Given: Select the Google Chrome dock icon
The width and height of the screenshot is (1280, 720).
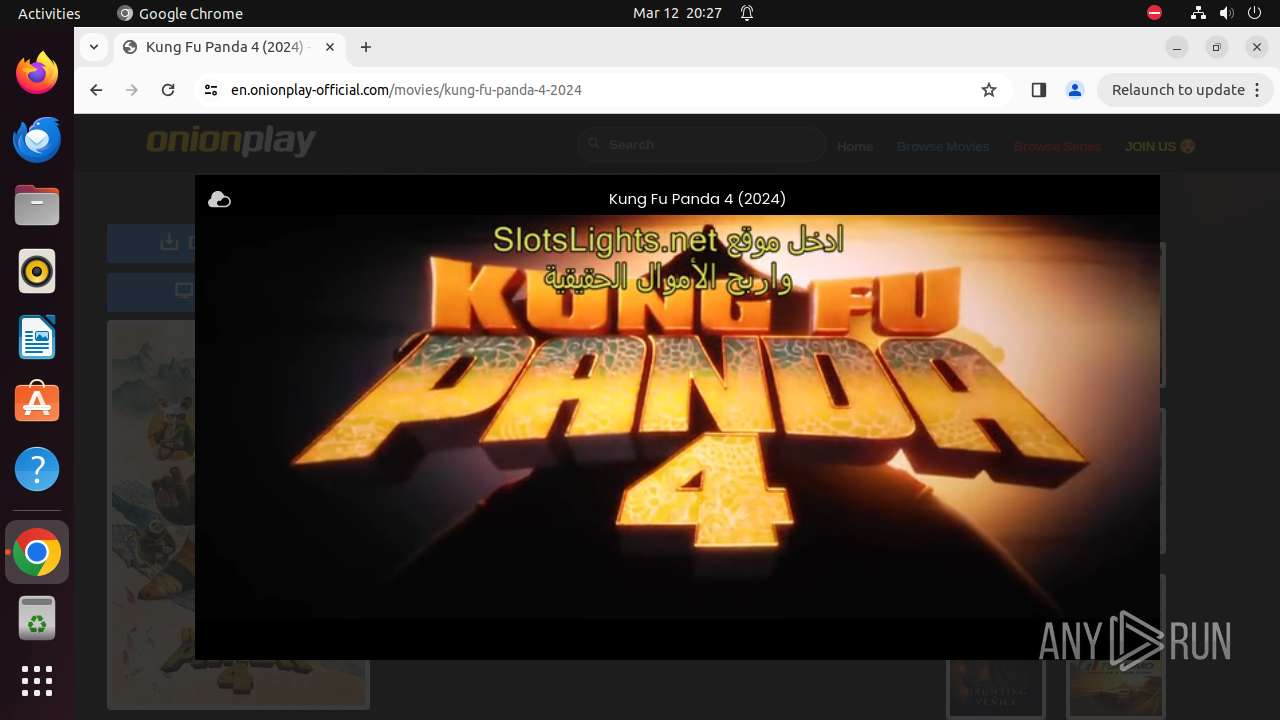Looking at the screenshot, I should (x=37, y=552).
